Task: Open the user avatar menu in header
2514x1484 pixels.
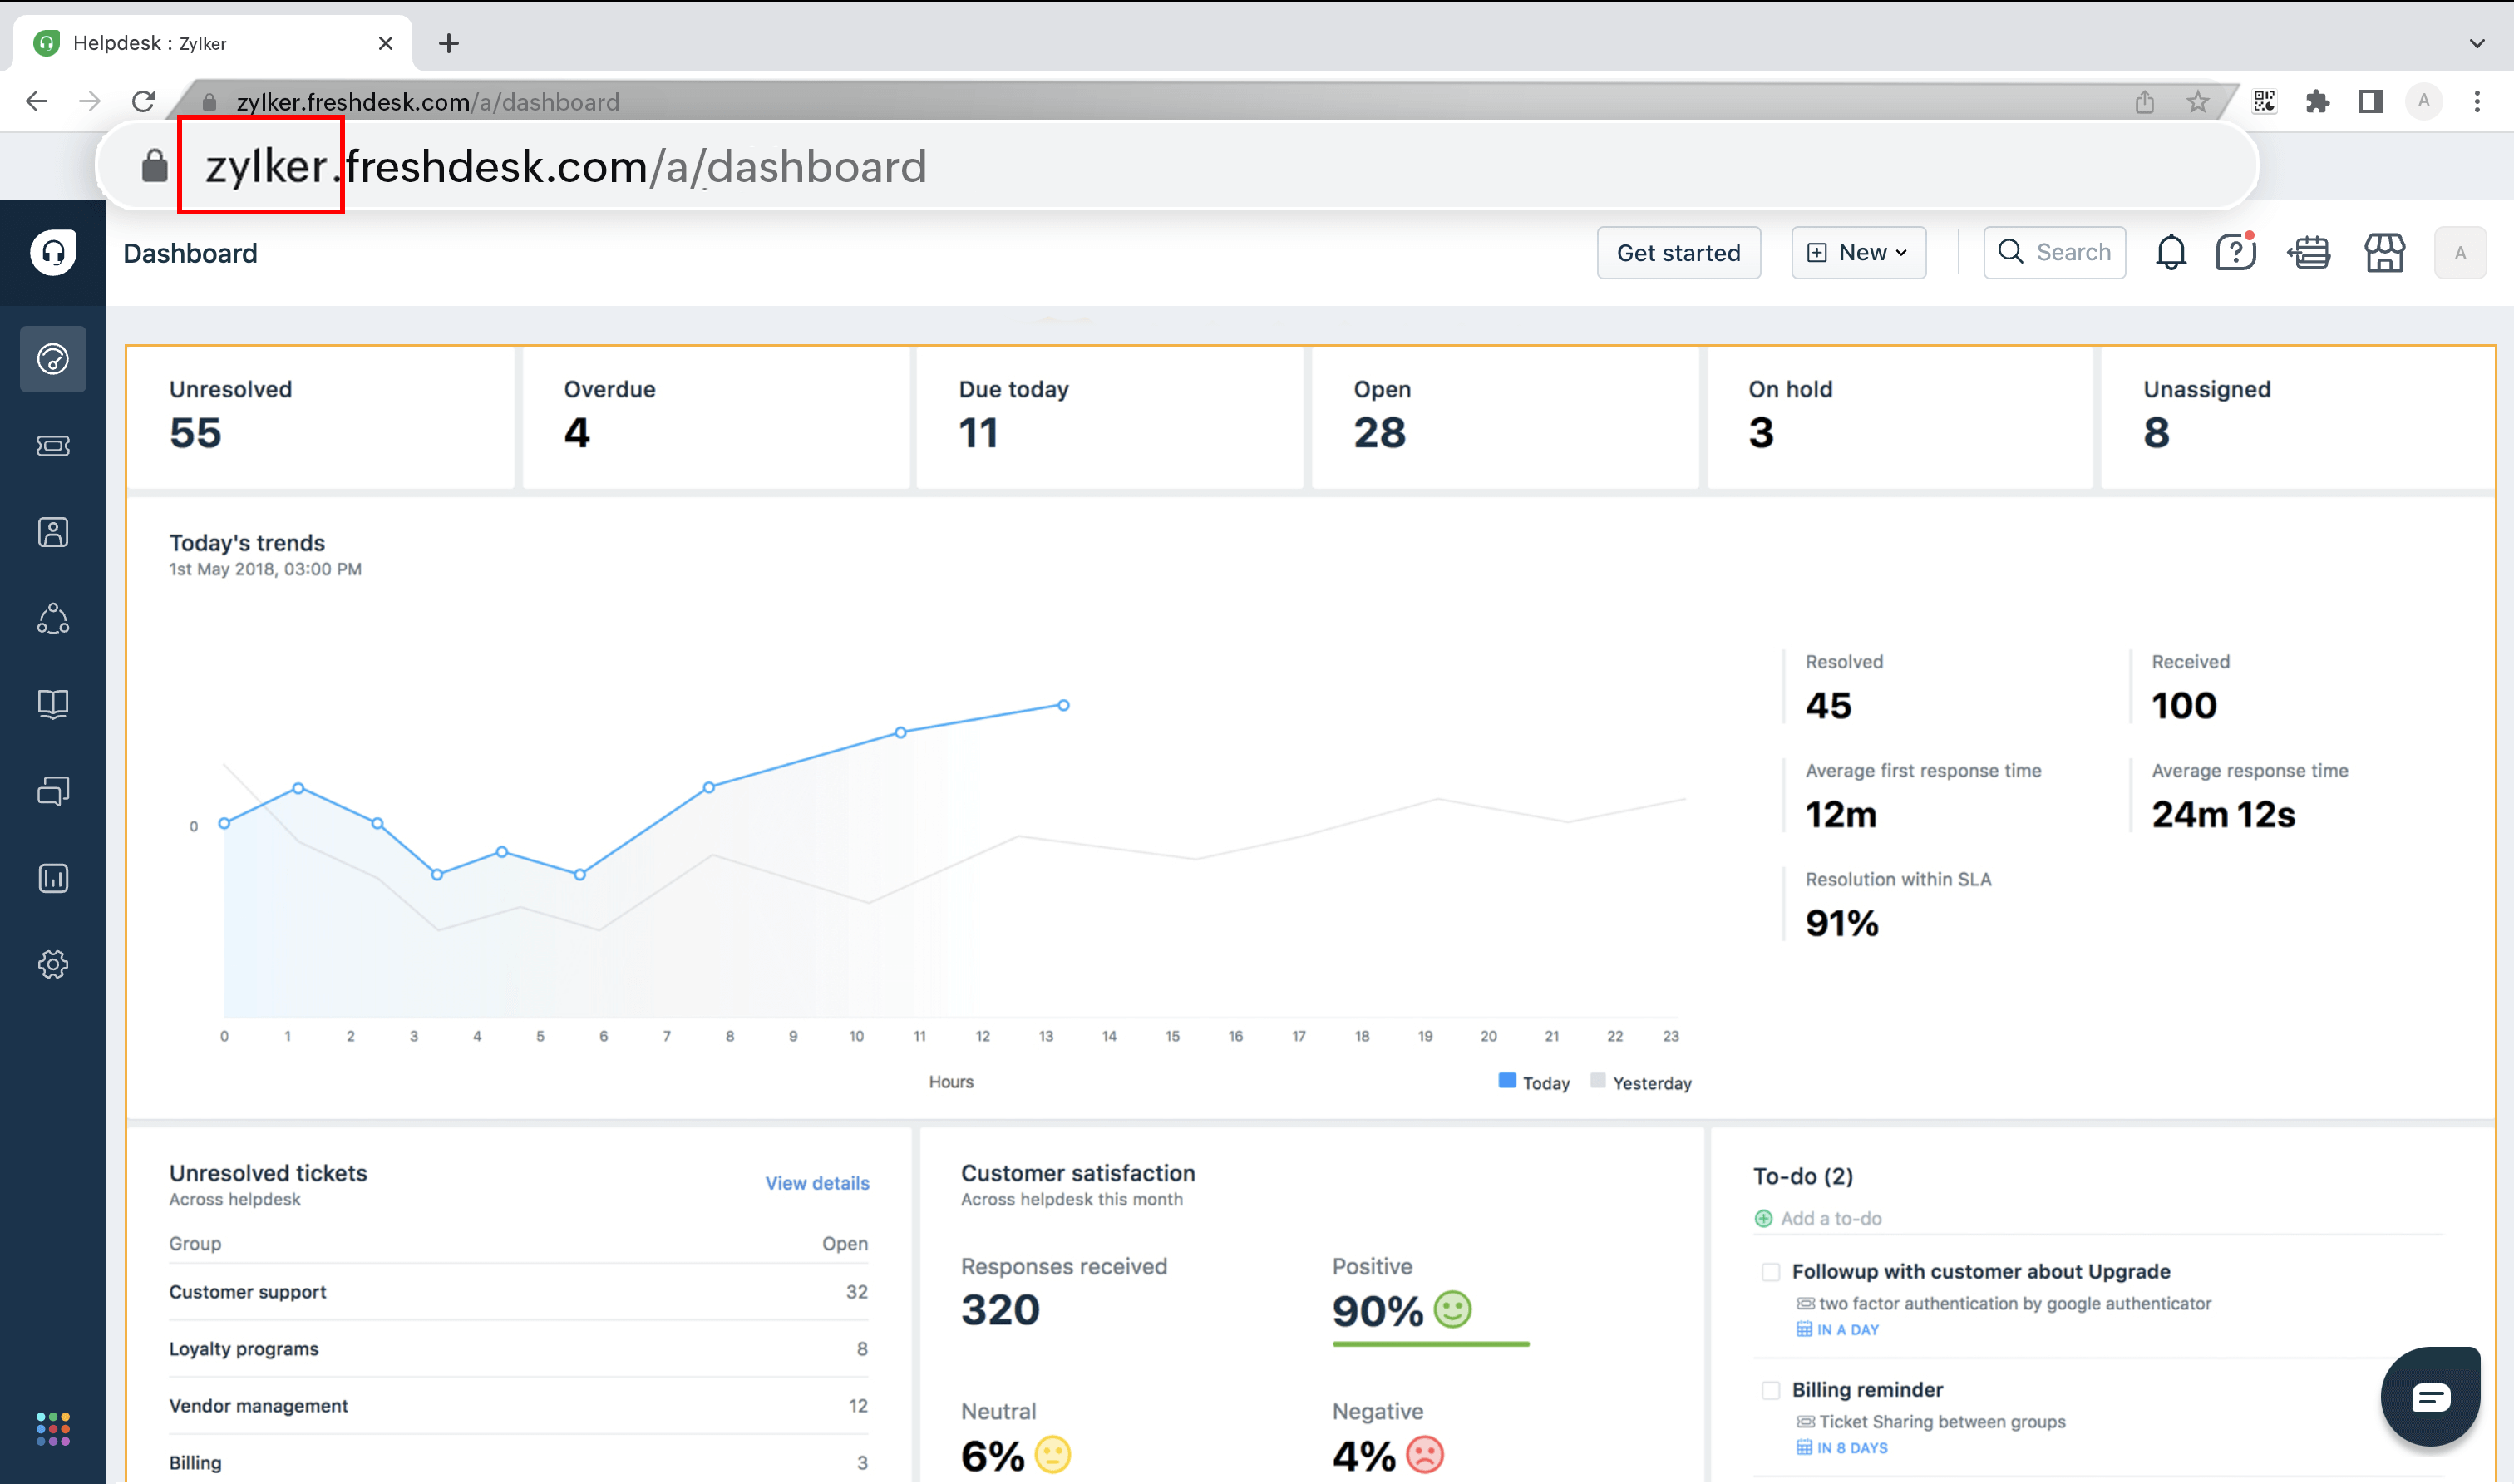Action: point(2460,253)
